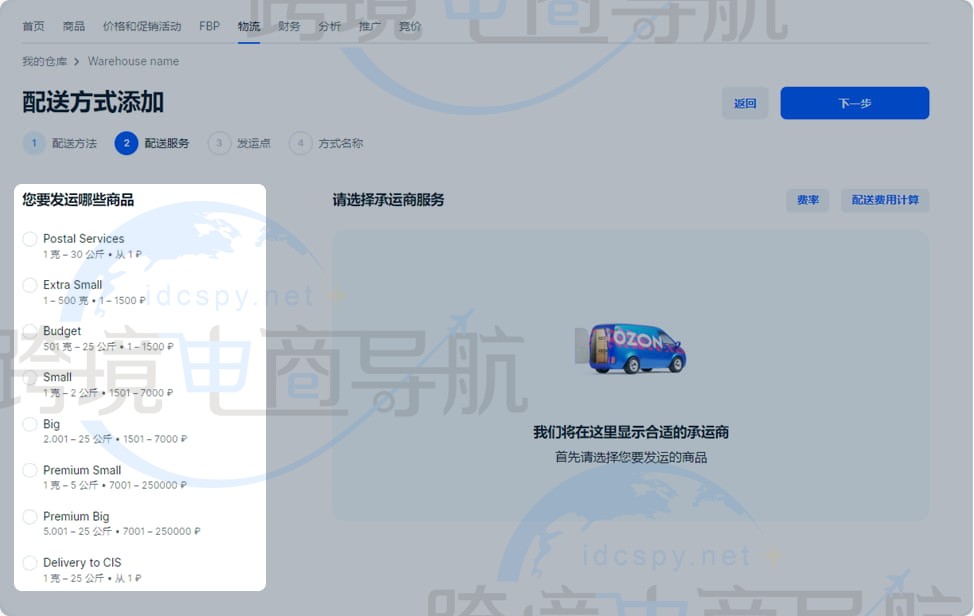Select the Delivery to CIS option
The width and height of the screenshot is (974, 616).
(30, 562)
